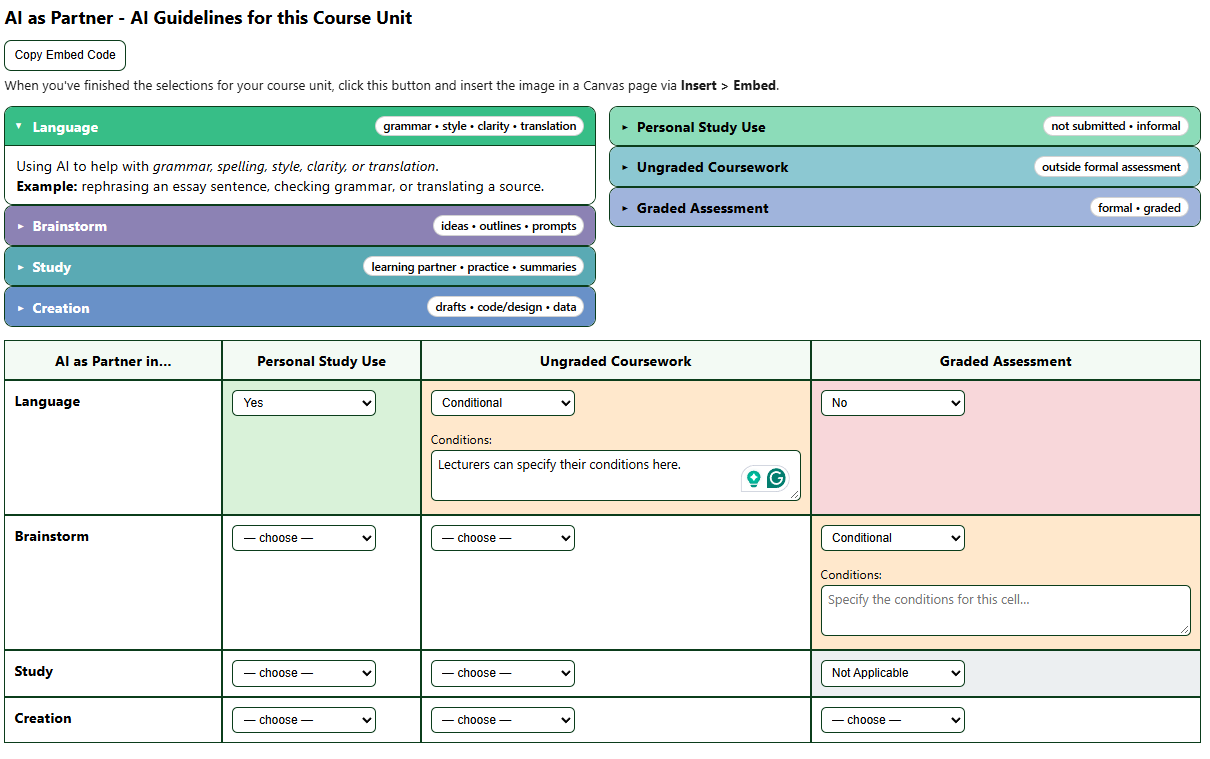This screenshot has height=759, width=1210.
Task: Expand the Creation accordion section
Action: pyautogui.click(x=300, y=308)
